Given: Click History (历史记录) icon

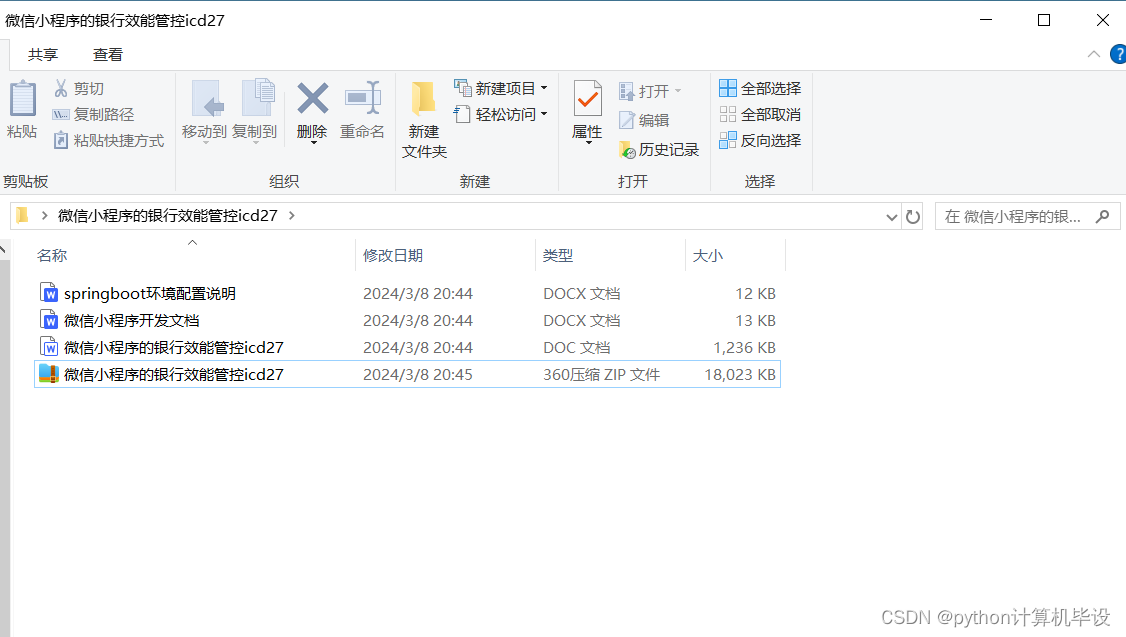Looking at the screenshot, I should point(627,149).
